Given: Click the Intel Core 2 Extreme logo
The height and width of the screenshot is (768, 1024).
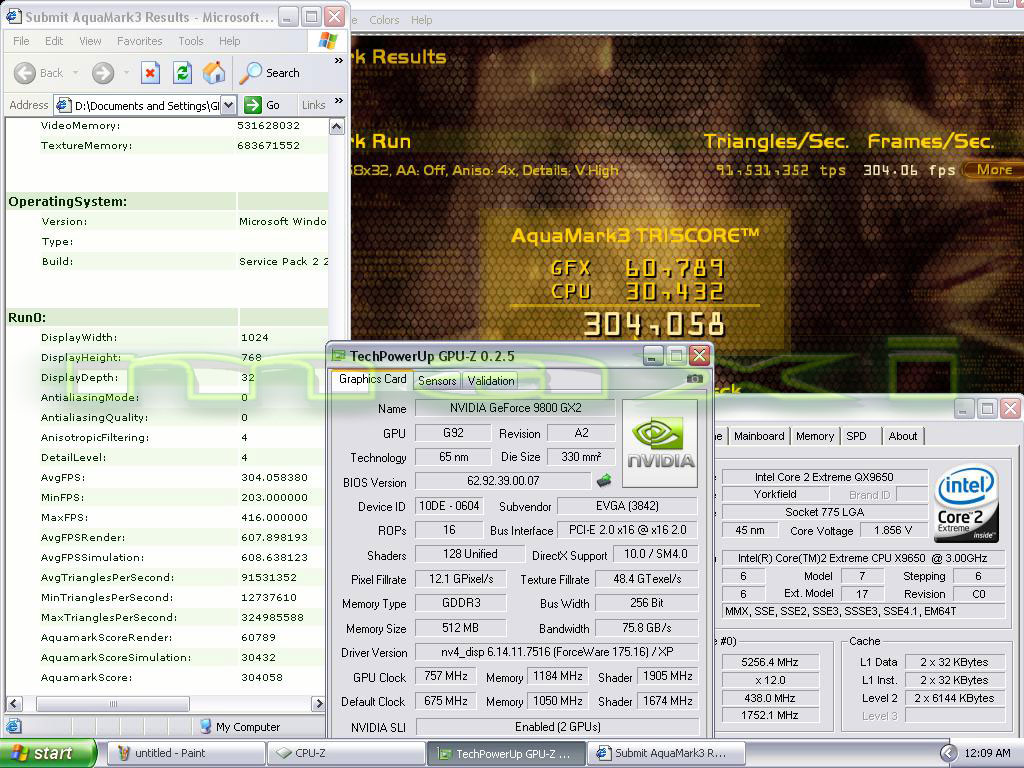Looking at the screenshot, I should point(965,503).
